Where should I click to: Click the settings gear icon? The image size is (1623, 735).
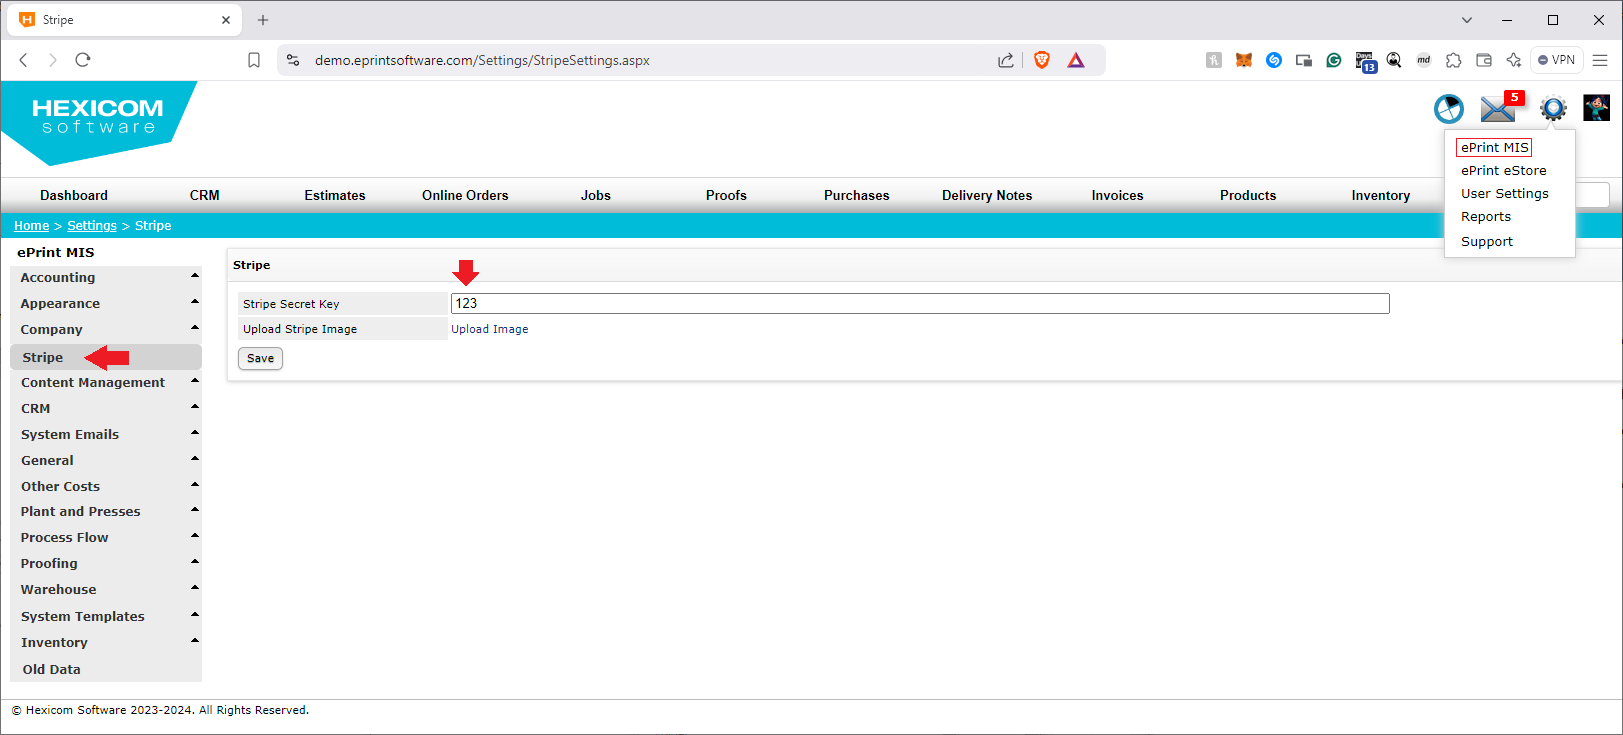1553,108
